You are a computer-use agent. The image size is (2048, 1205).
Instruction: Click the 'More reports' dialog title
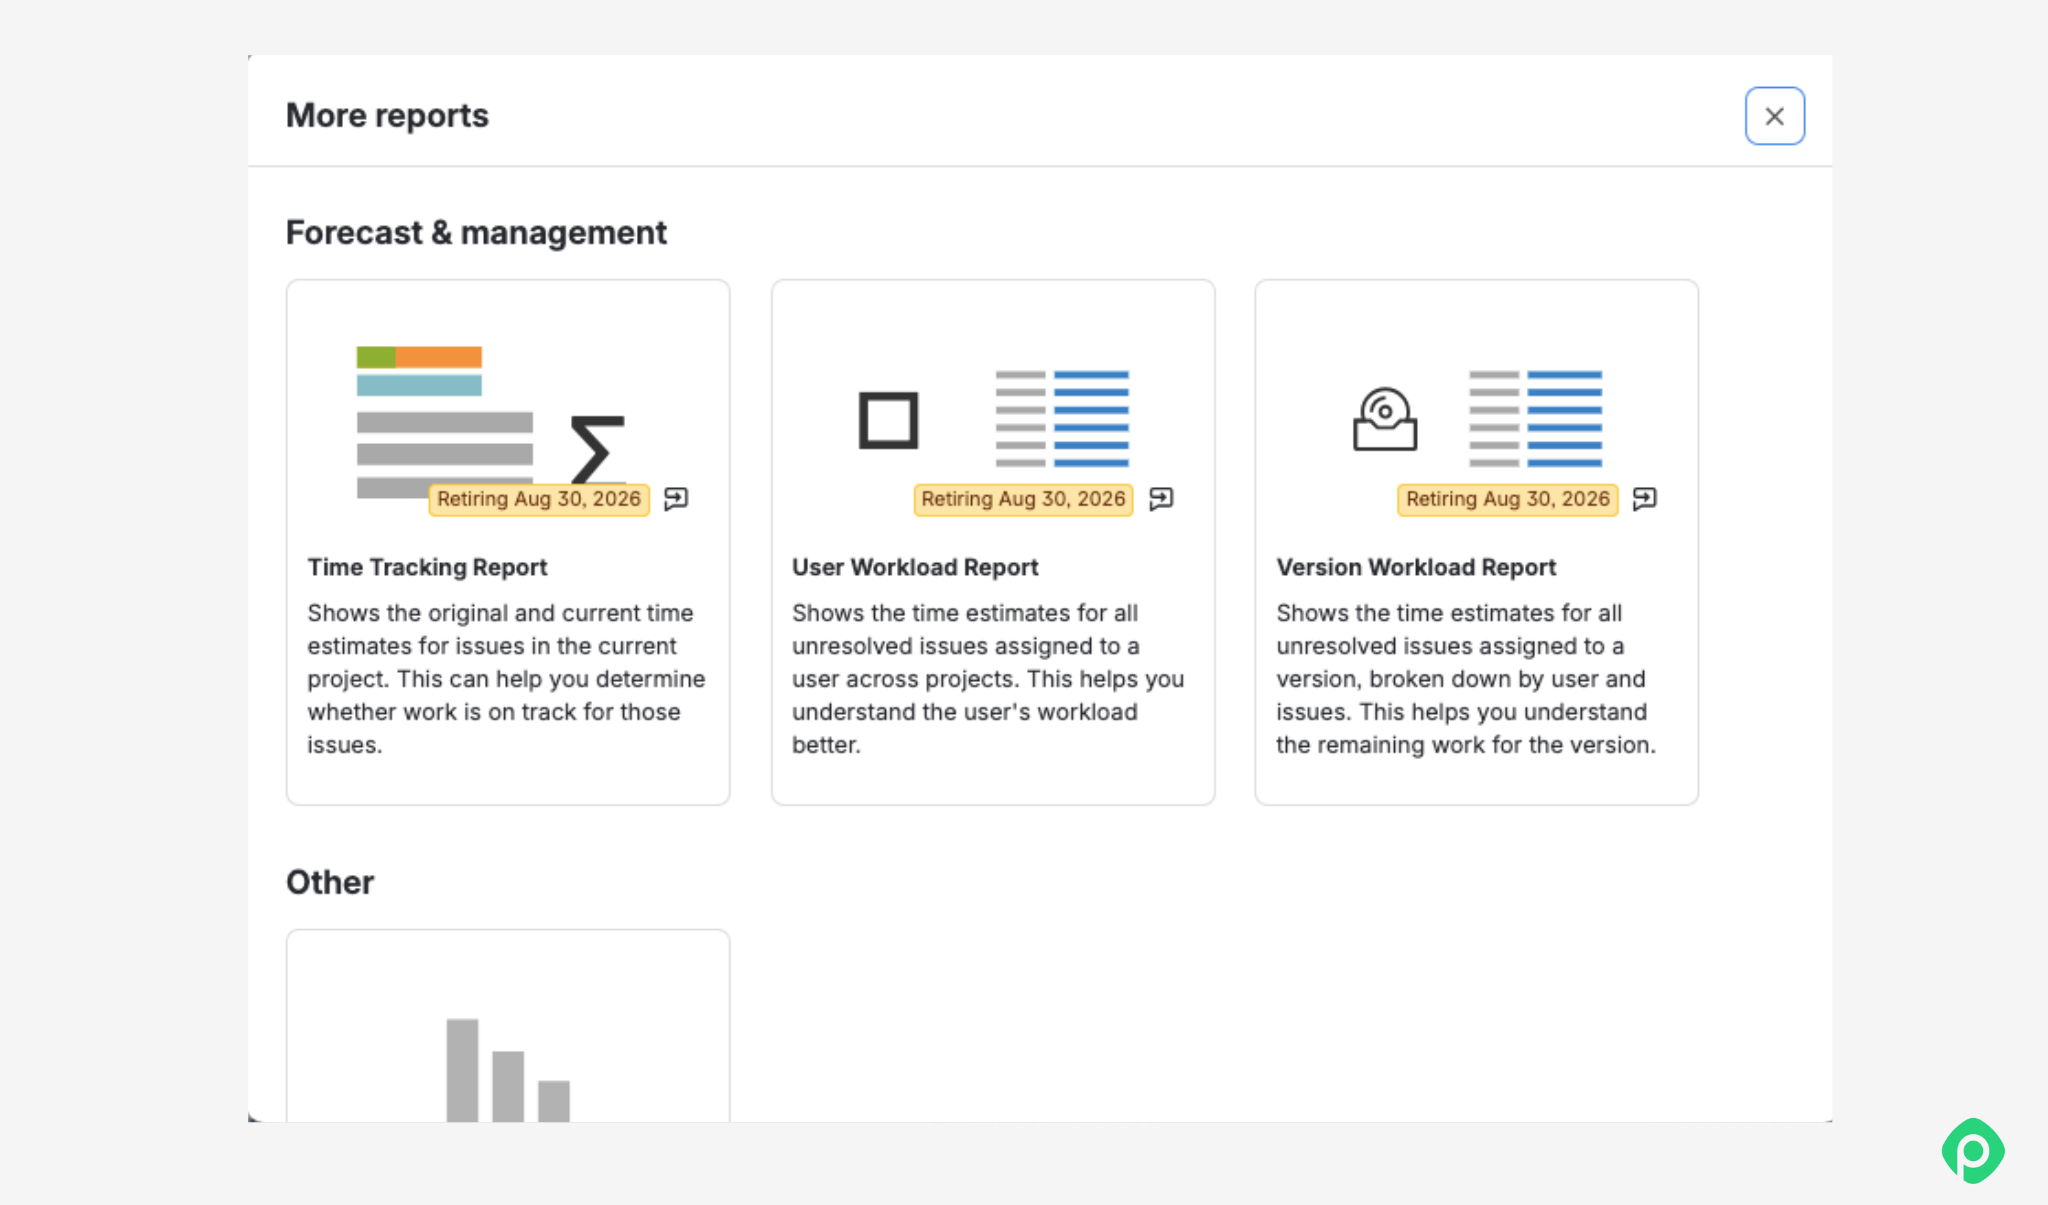click(x=387, y=115)
